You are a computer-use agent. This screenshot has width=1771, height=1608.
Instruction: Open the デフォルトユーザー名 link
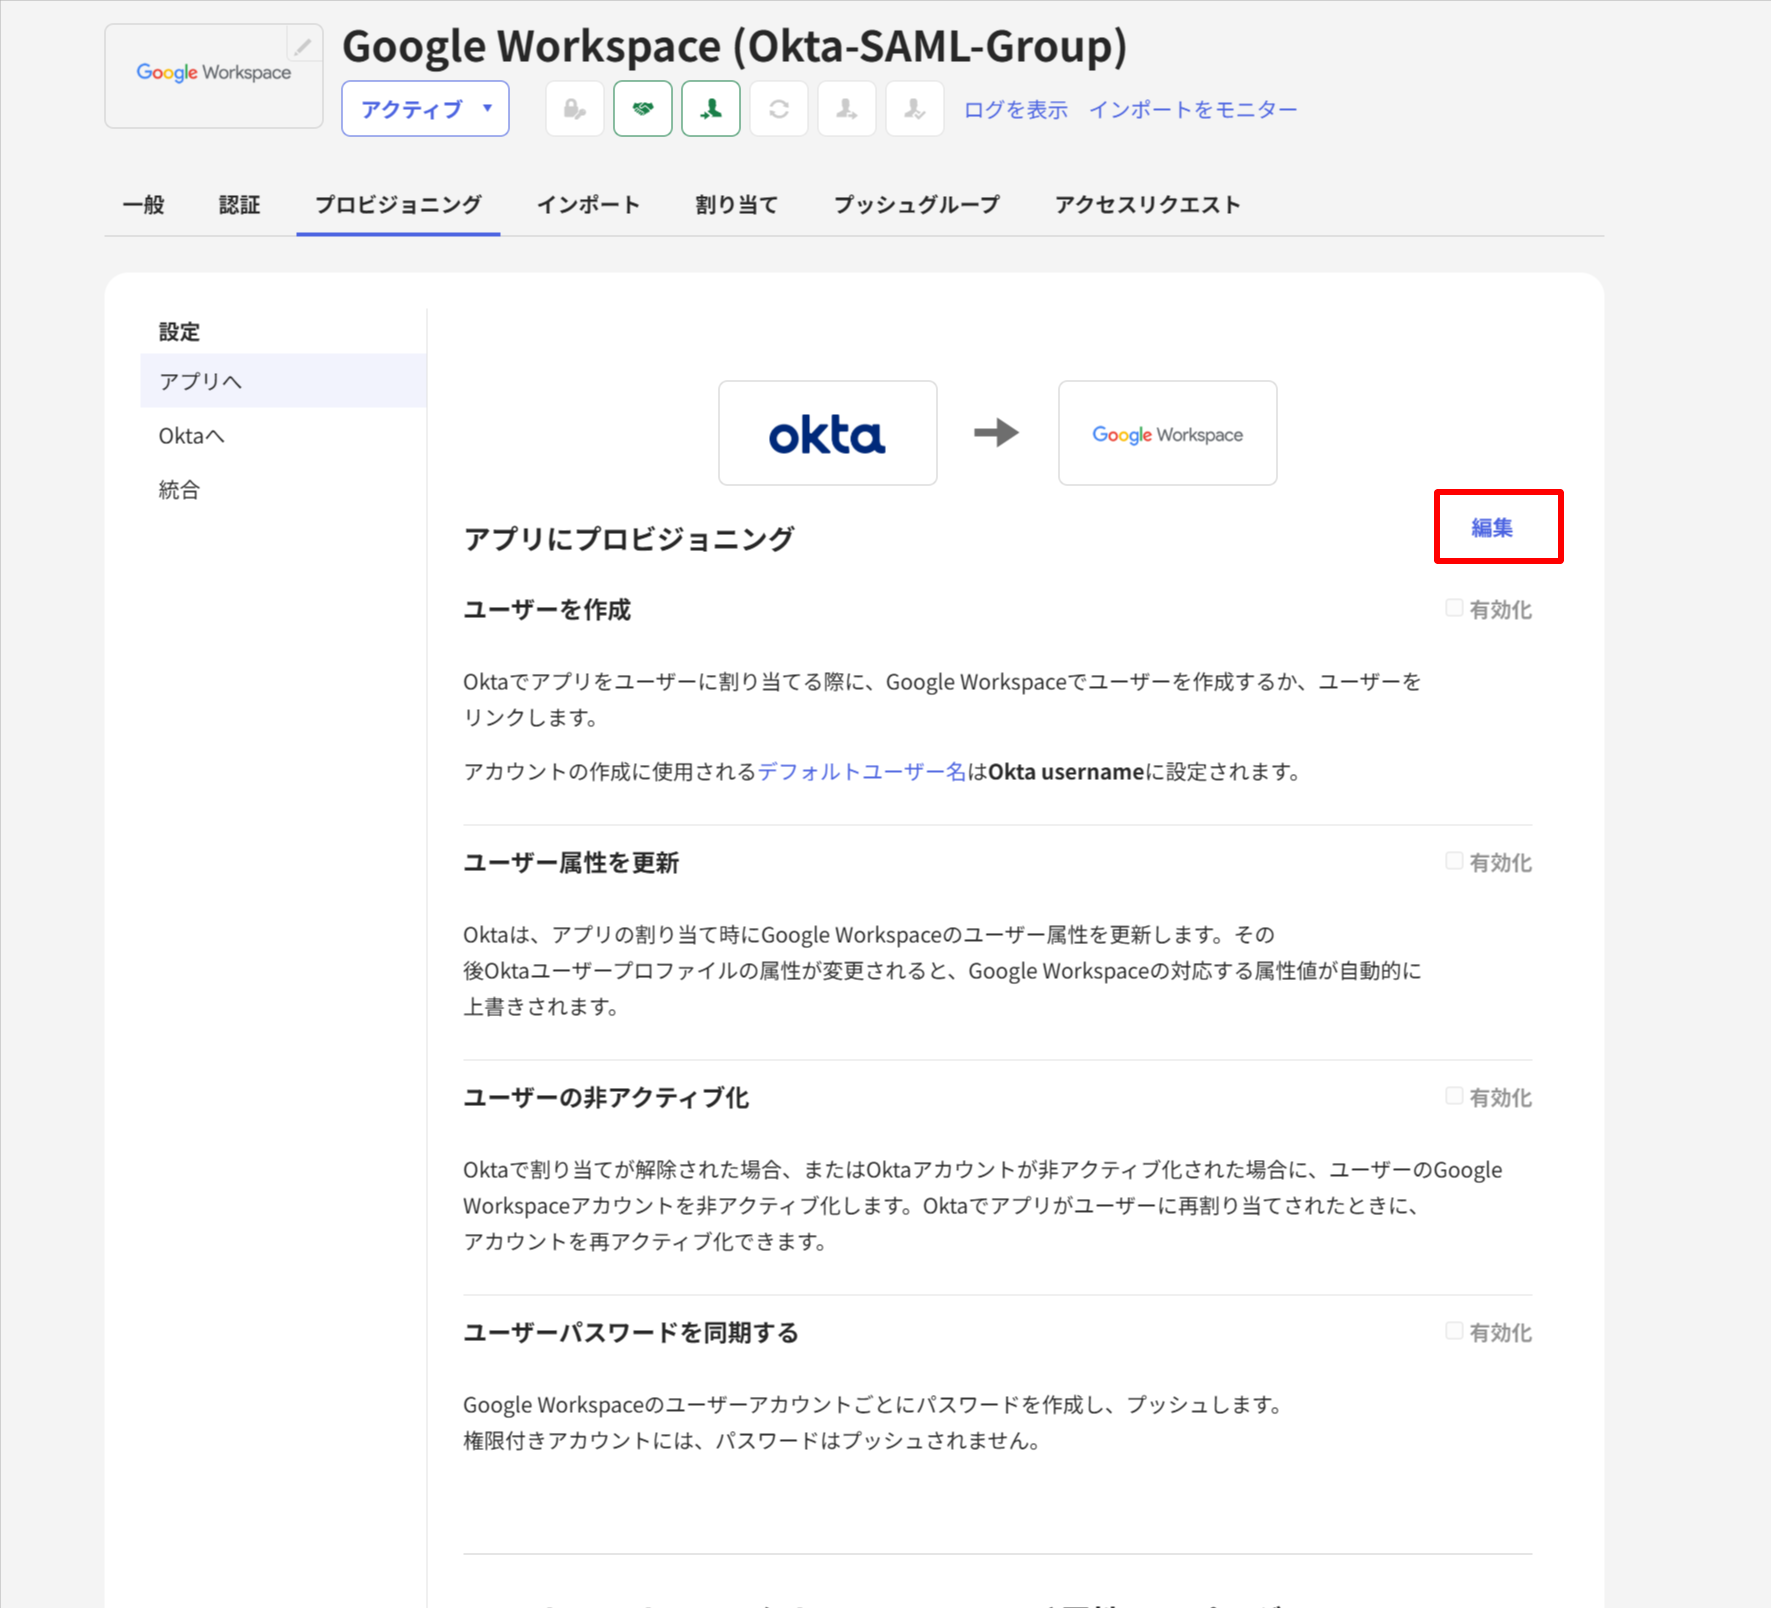tap(861, 771)
